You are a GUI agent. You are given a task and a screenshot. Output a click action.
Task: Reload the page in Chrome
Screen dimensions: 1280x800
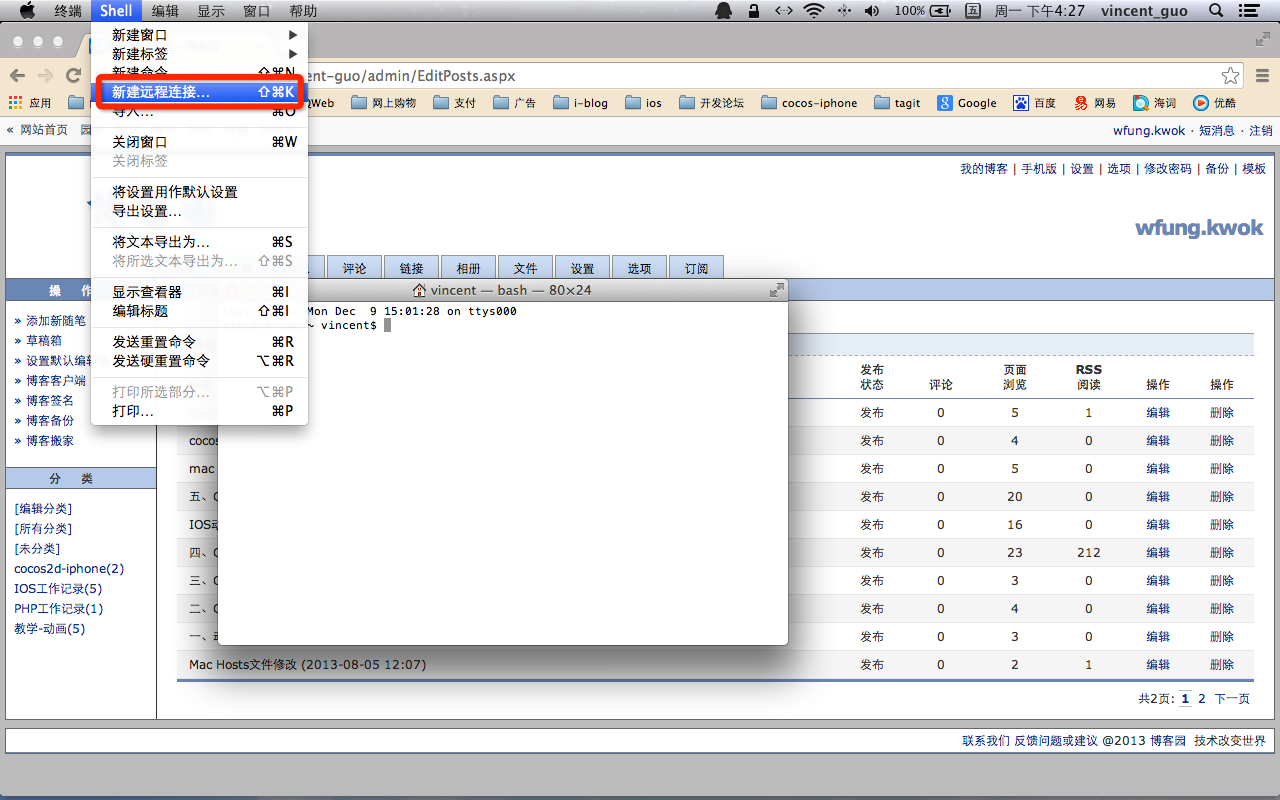click(73, 76)
